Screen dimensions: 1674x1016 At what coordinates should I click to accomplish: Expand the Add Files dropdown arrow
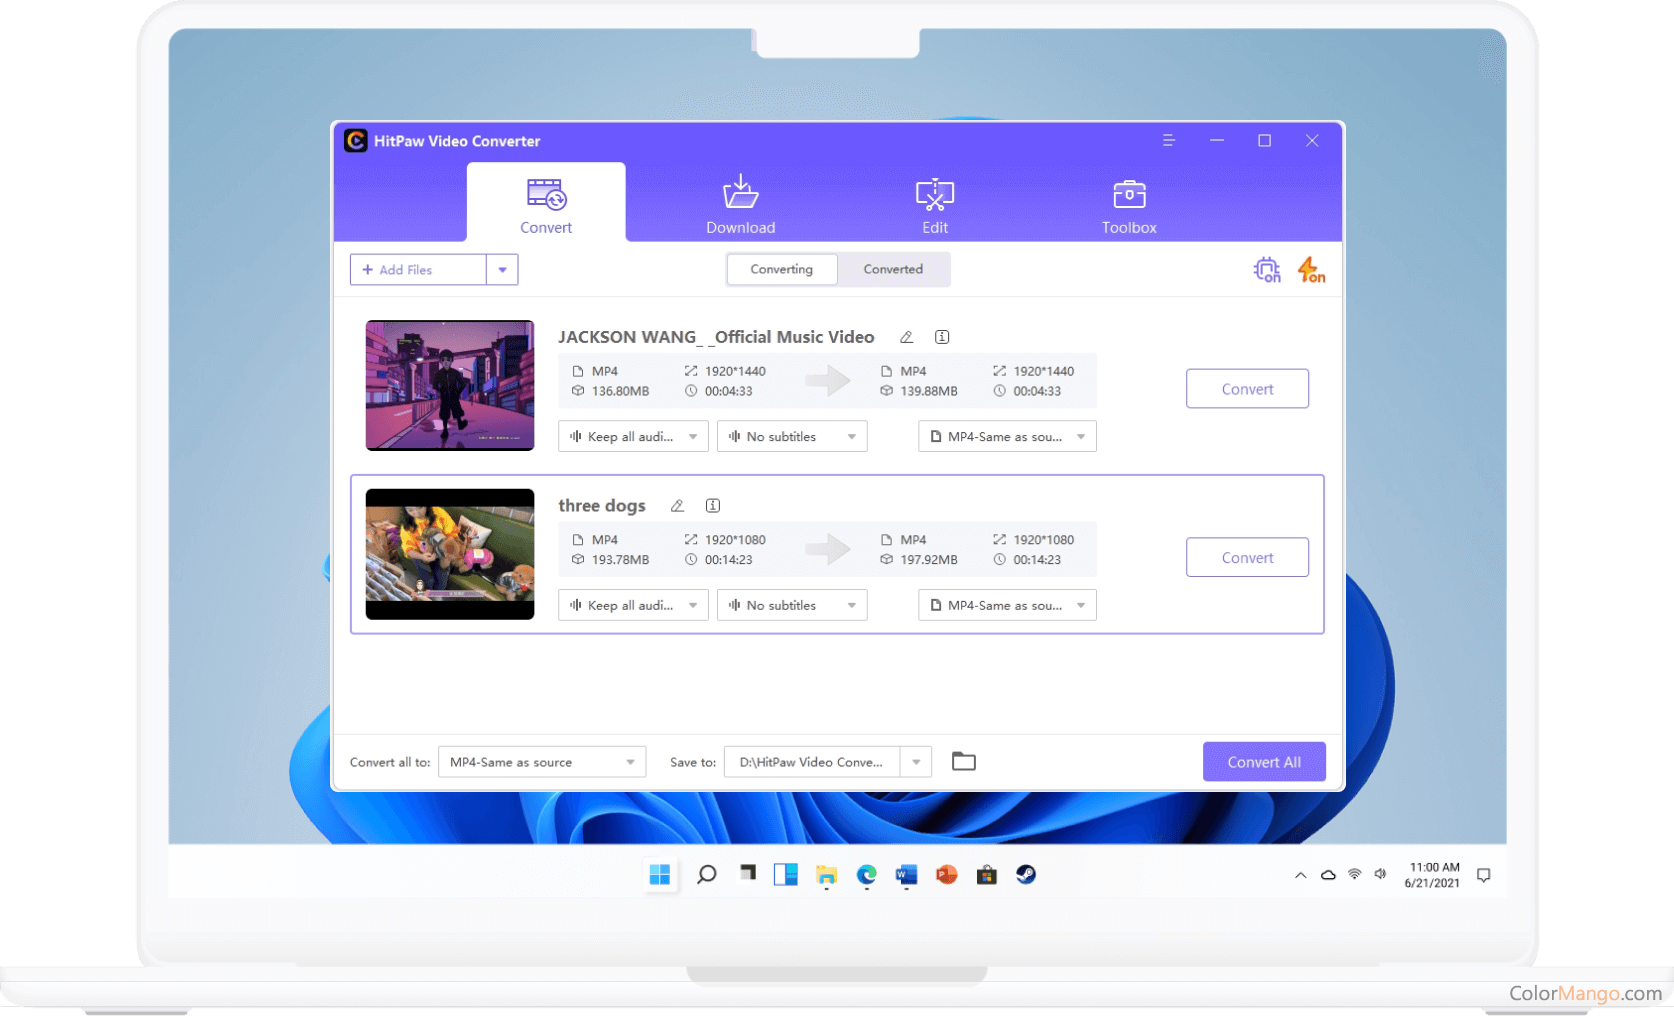pyautogui.click(x=502, y=270)
